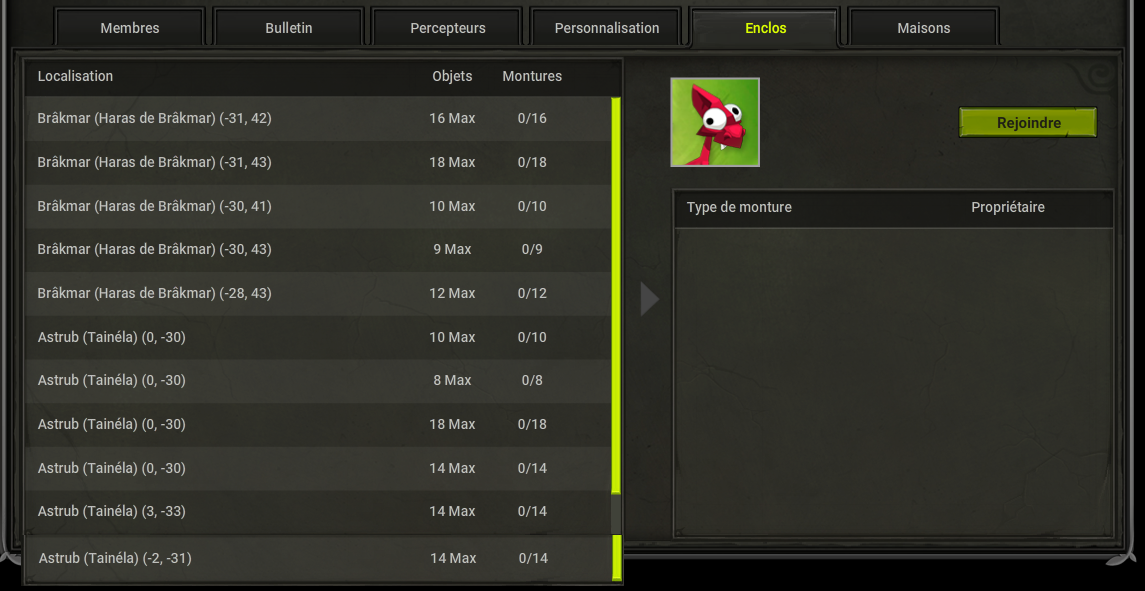Go to the Personnalisation tab
1145x591 pixels.
tap(607, 28)
